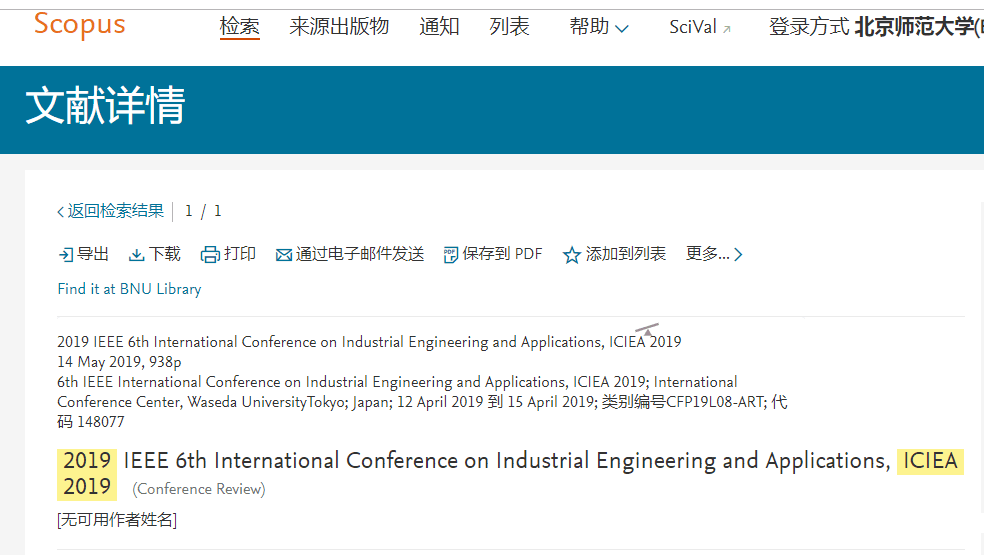
Task: Click the 文献详情 page heading
Action: point(105,105)
